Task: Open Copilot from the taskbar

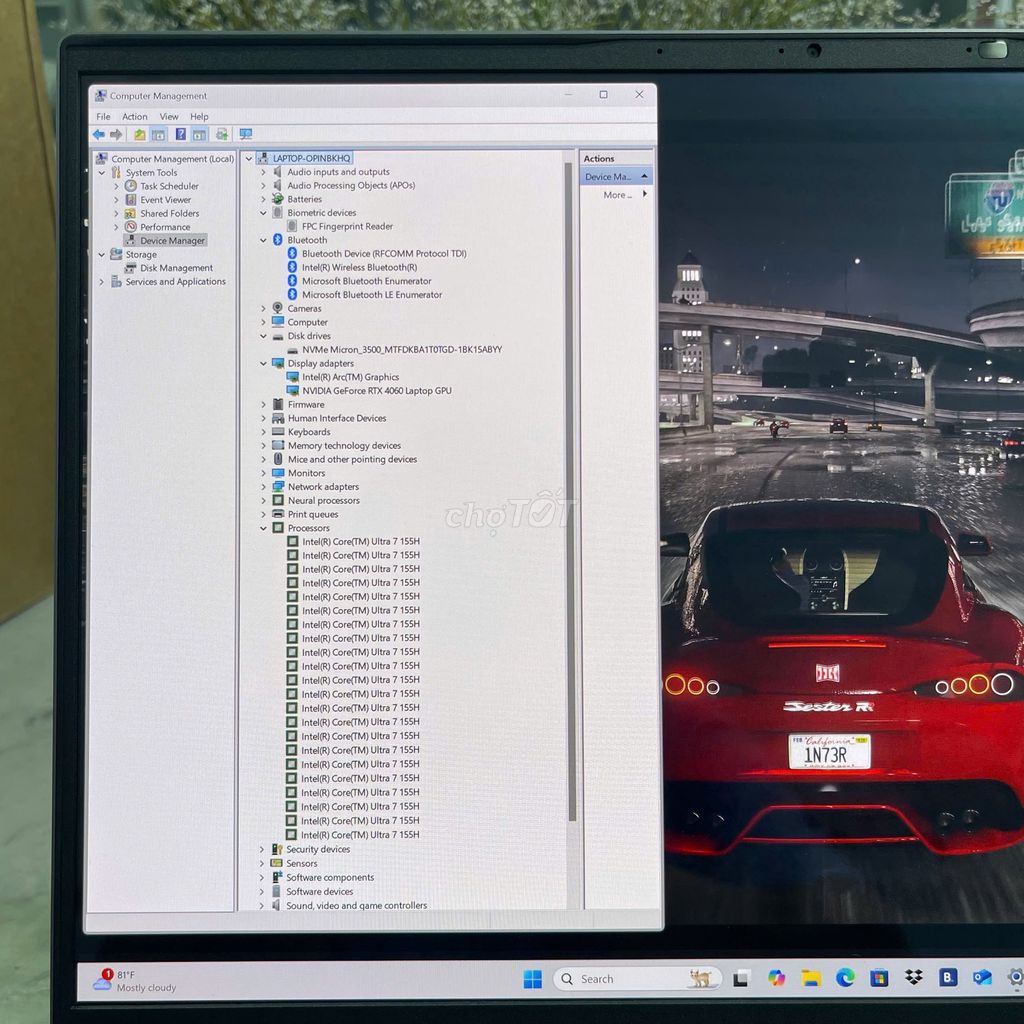Action: (x=776, y=978)
